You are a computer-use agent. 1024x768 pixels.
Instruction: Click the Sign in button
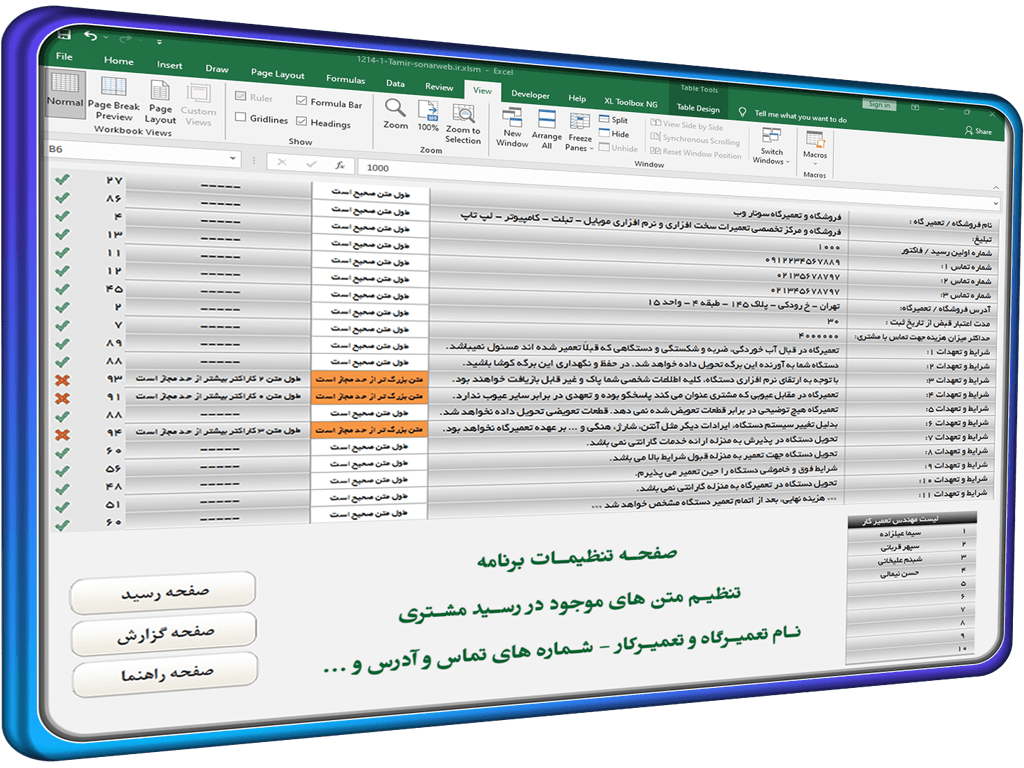point(879,104)
